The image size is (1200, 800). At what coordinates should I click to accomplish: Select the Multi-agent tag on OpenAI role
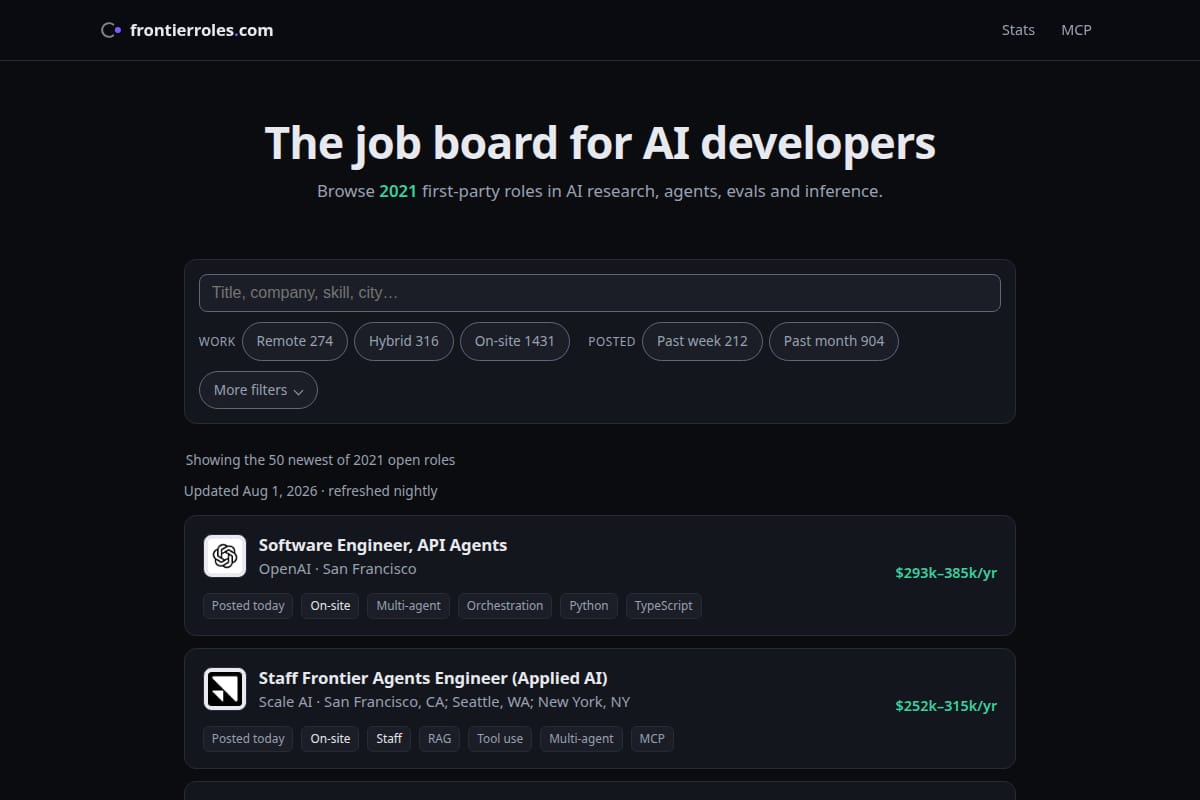tap(408, 606)
